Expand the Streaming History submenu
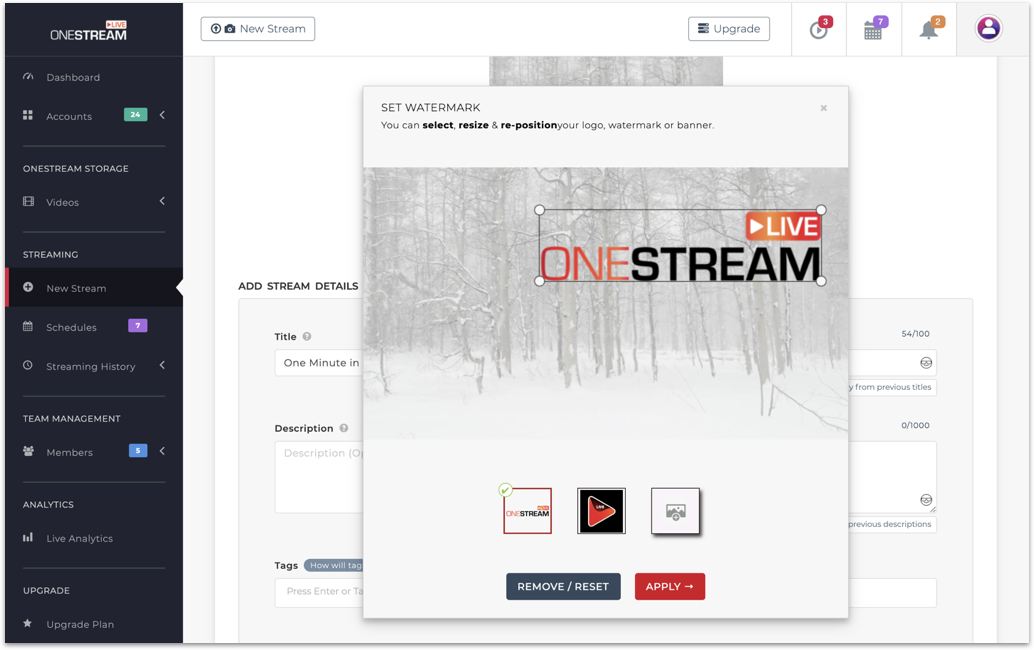This screenshot has width=1034, height=650. 162,366
